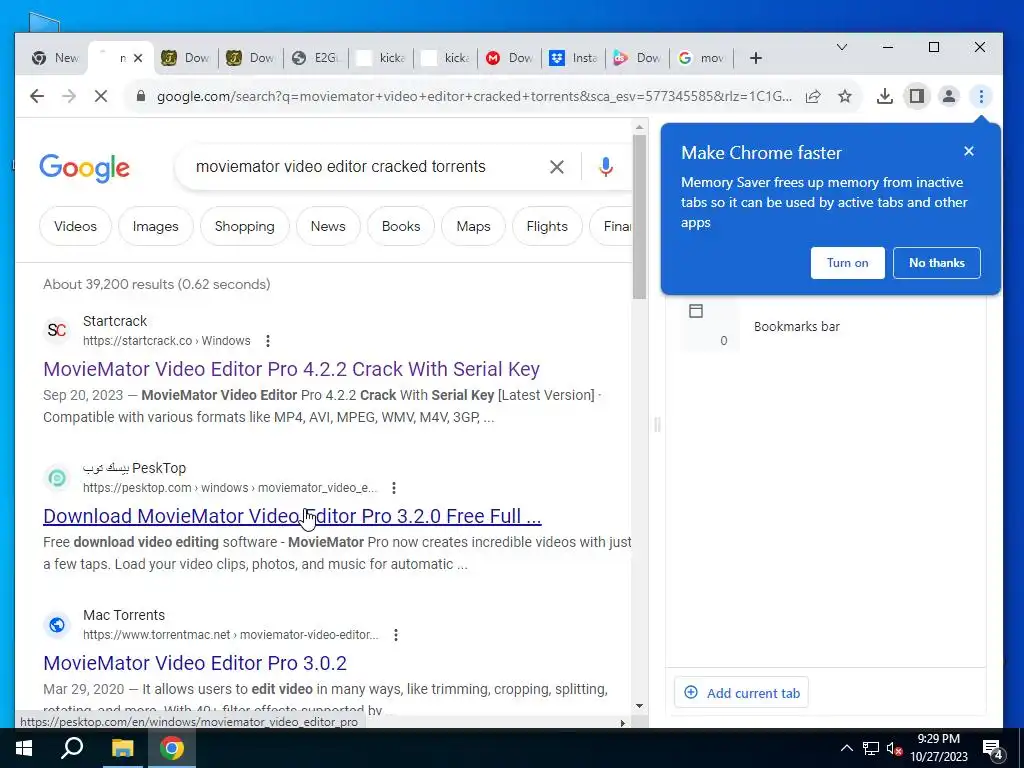This screenshot has width=1024, height=768.
Task: Open Download MovieMator Video Editor Pro 3.2.0 link
Action: (x=292, y=516)
